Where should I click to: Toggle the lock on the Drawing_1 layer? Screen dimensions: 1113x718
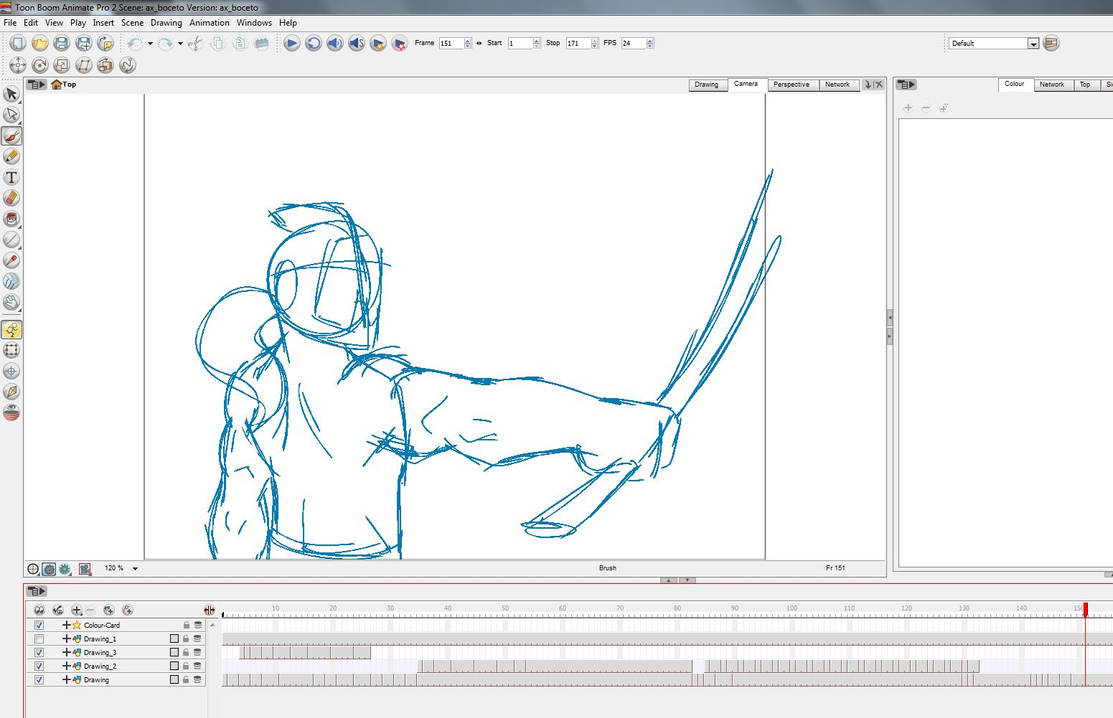186,639
